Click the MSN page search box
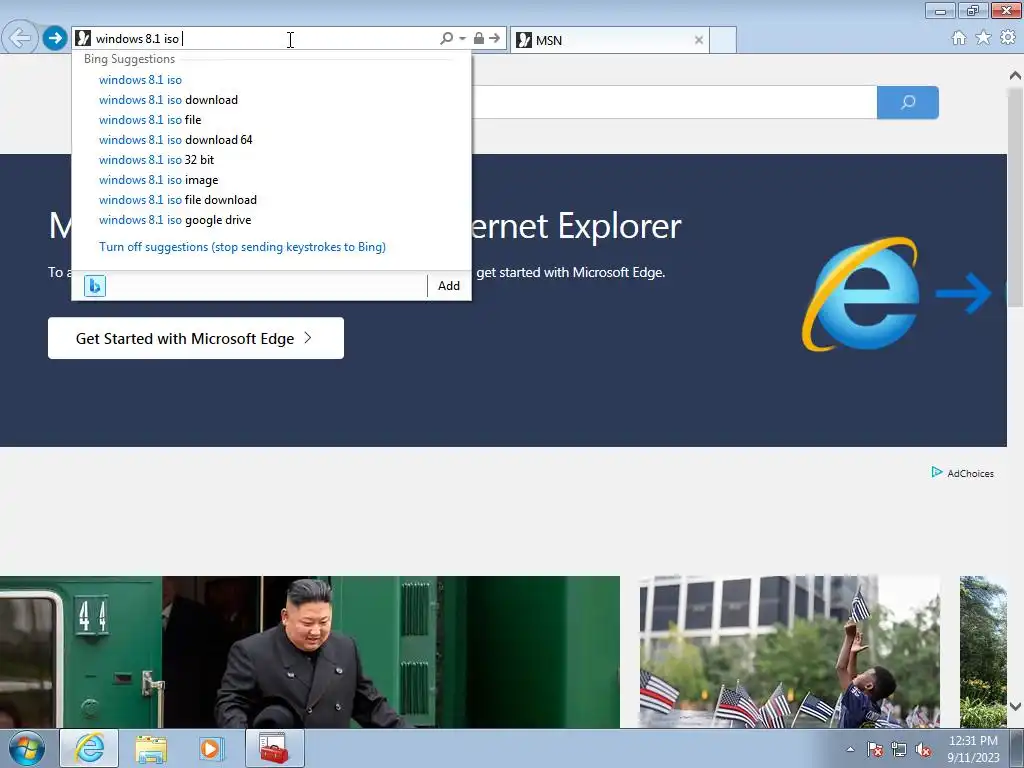The image size is (1024, 768). (x=674, y=103)
